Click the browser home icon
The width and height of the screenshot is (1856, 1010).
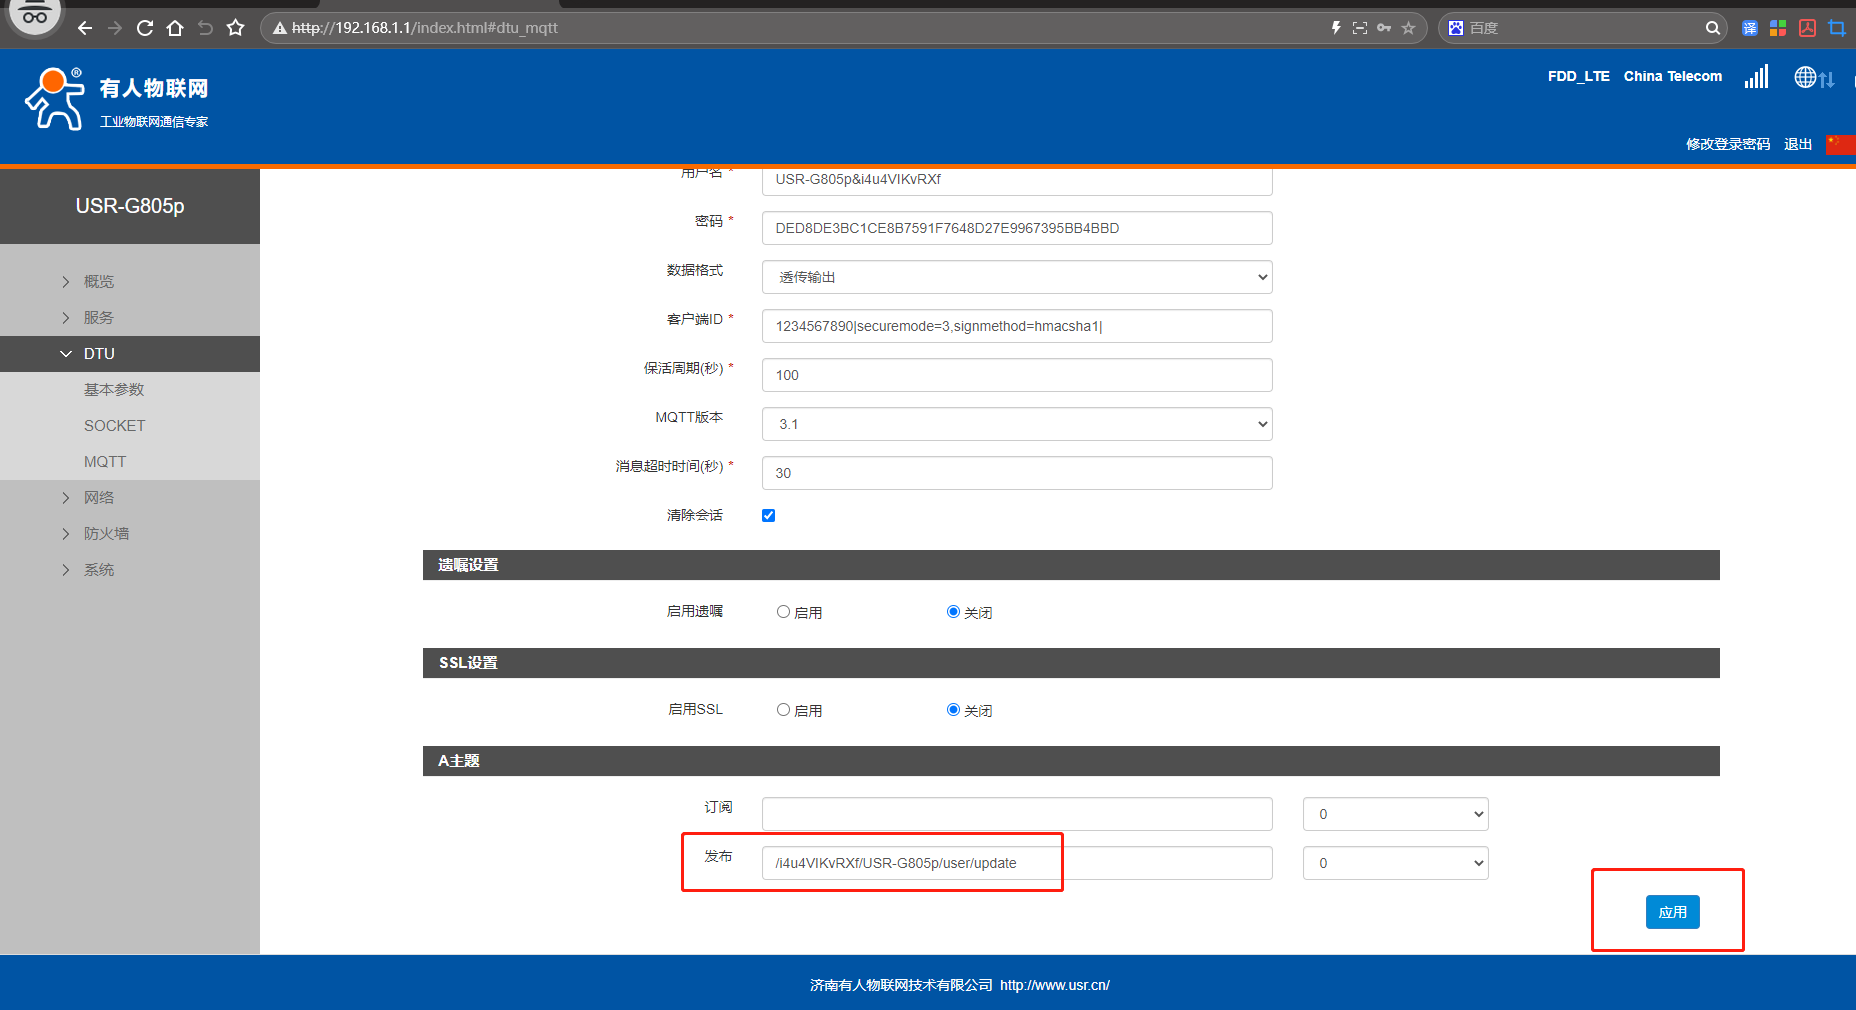pos(175,28)
